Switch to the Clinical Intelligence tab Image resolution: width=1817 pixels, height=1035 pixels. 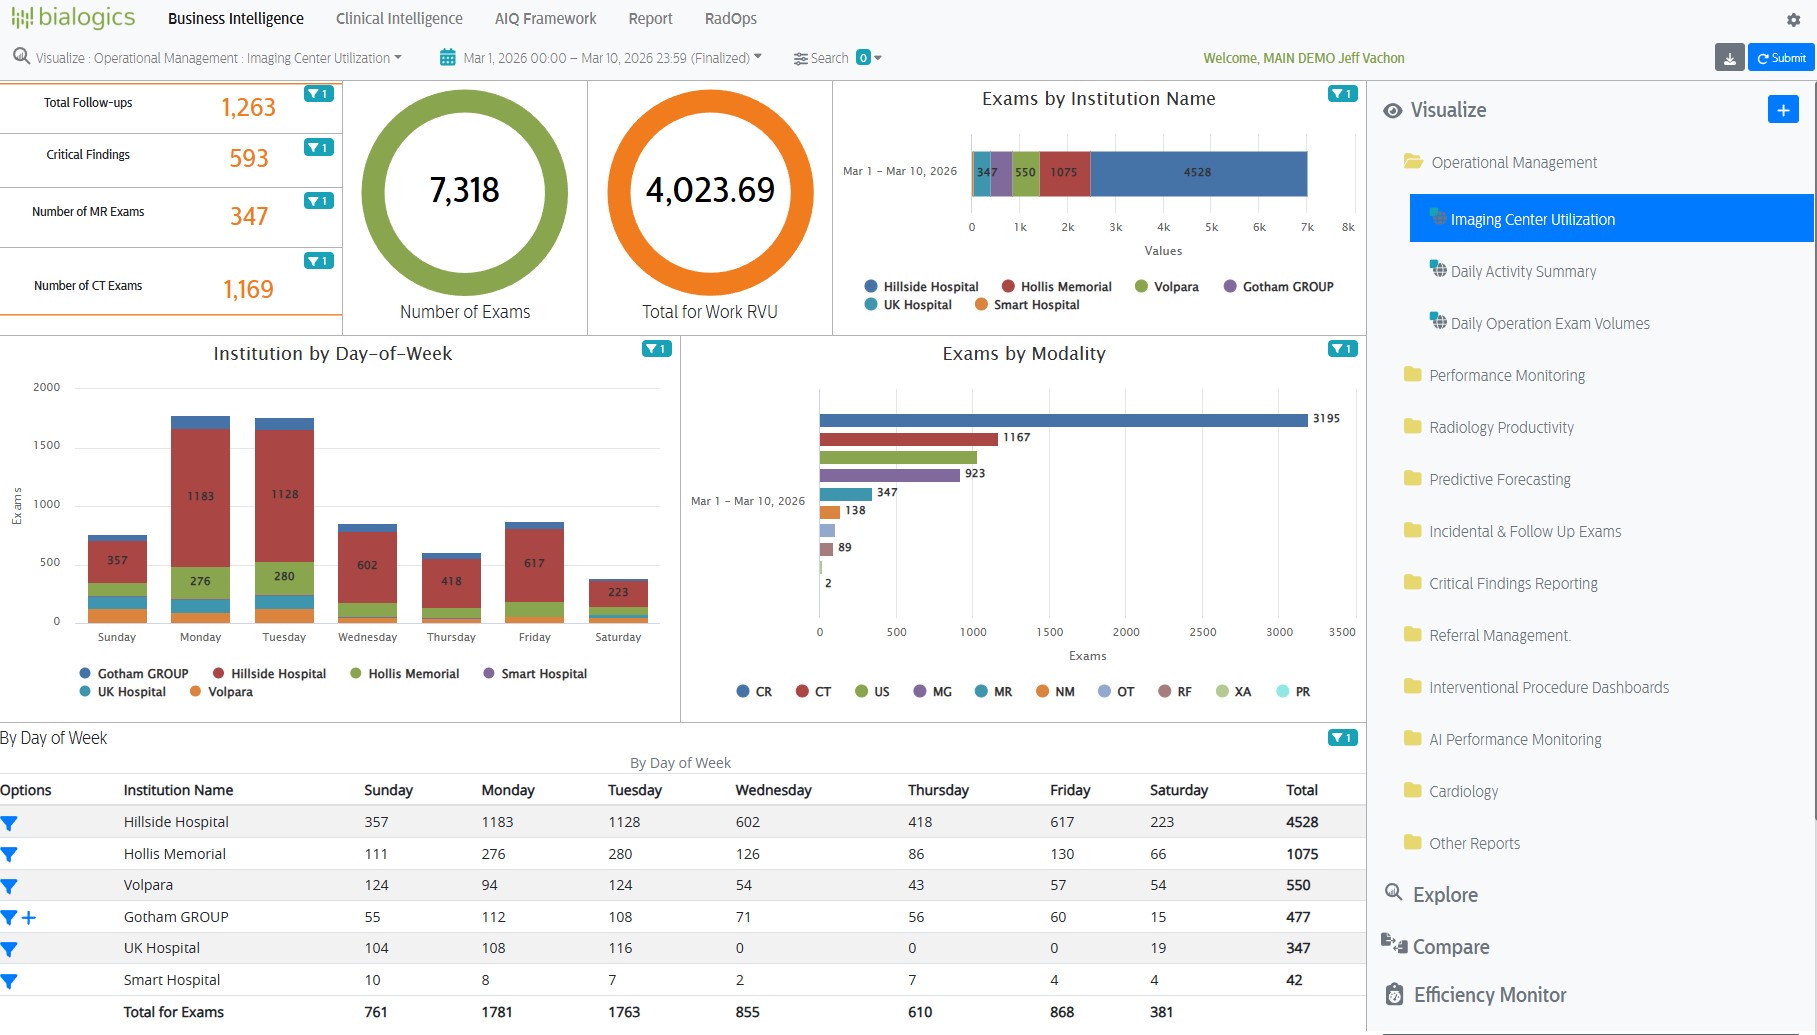tap(398, 18)
